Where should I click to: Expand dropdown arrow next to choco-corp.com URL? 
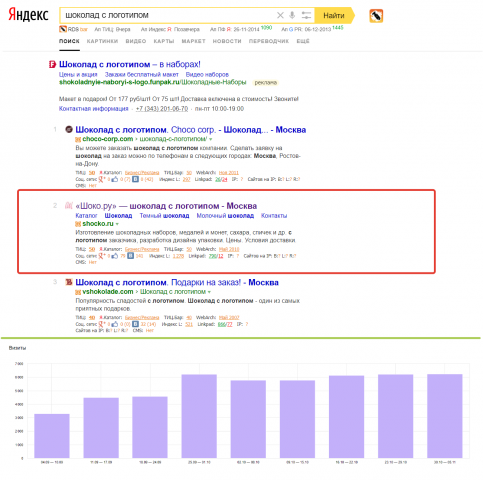point(210,139)
